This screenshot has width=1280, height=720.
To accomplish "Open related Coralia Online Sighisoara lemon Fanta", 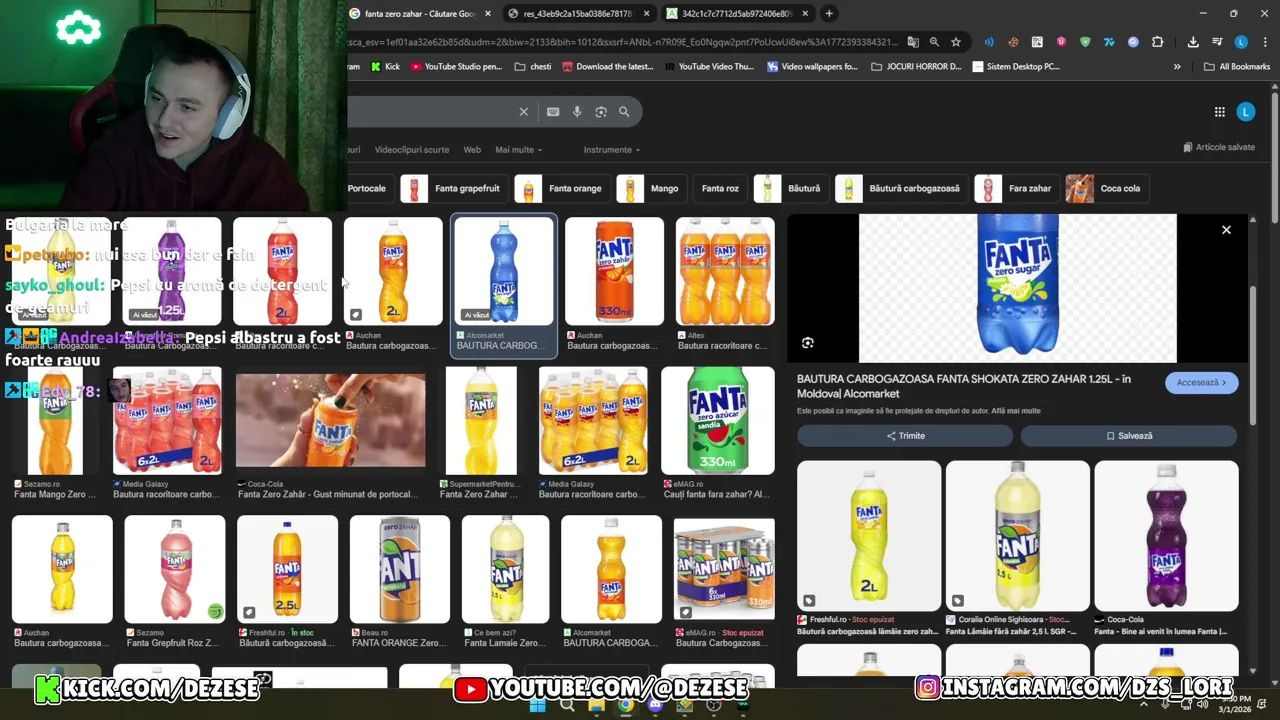I will tap(1017, 536).
